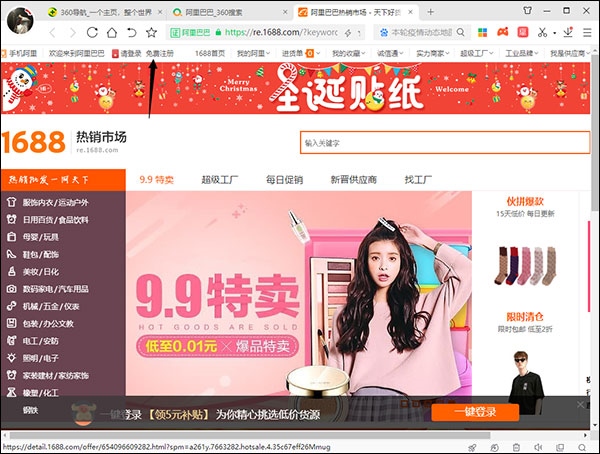
Task: Click the speaker mute icon in status bar
Action: click(538, 447)
